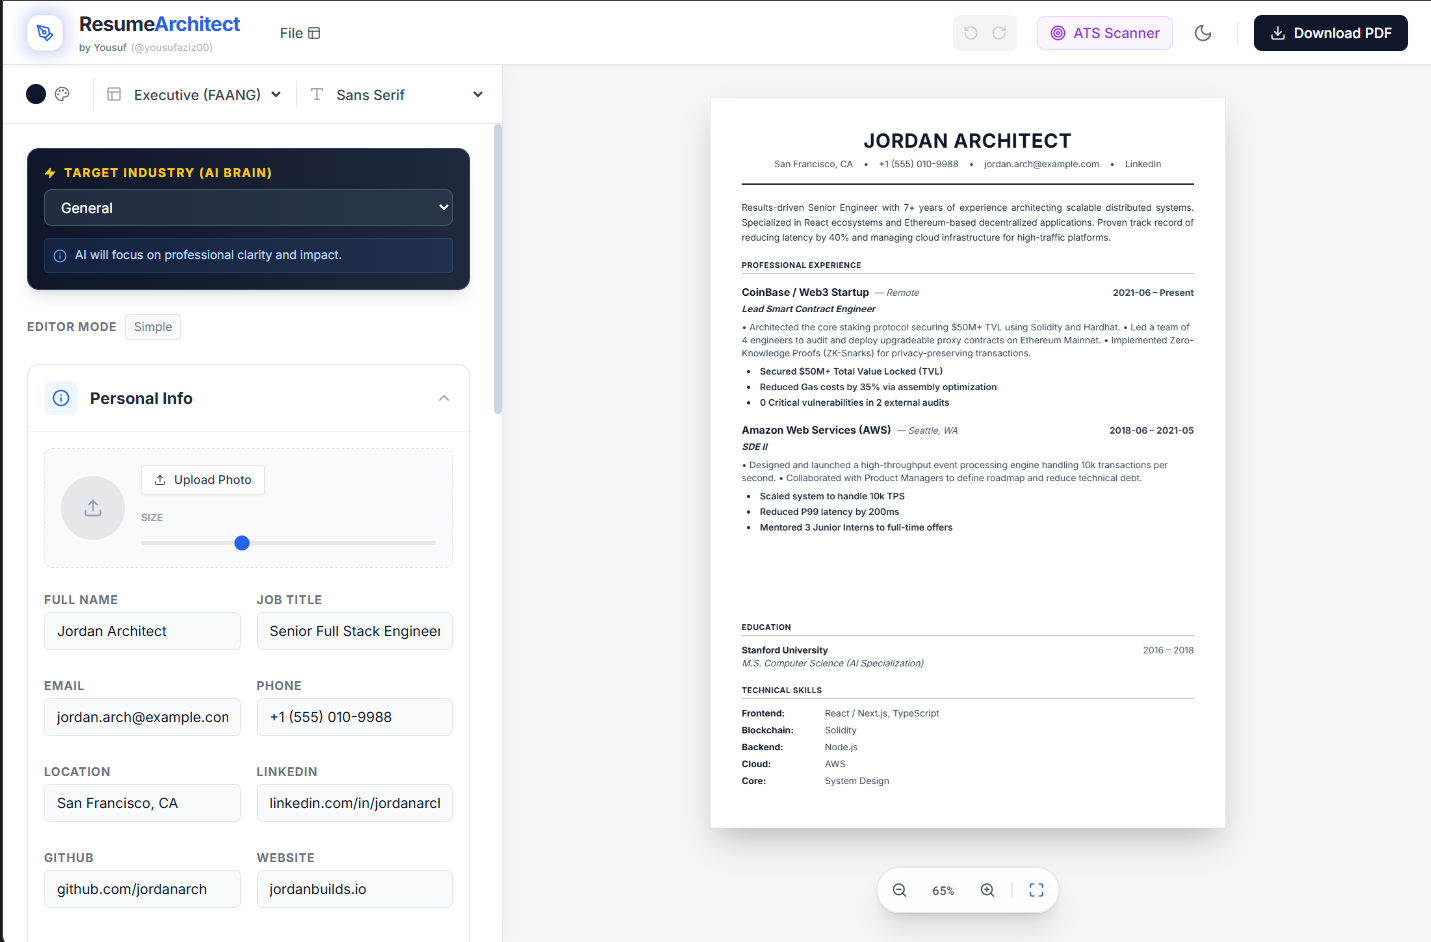Click the redo arrow icon
The width and height of the screenshot is (1431, 942).
coord(999,33)
